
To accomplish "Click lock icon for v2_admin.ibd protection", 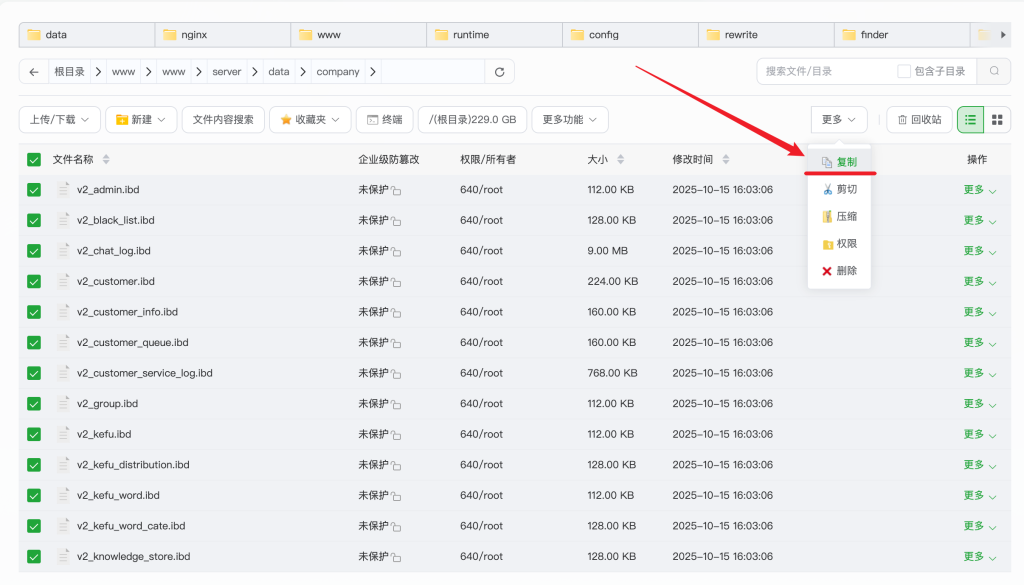I will click(396, 191).
